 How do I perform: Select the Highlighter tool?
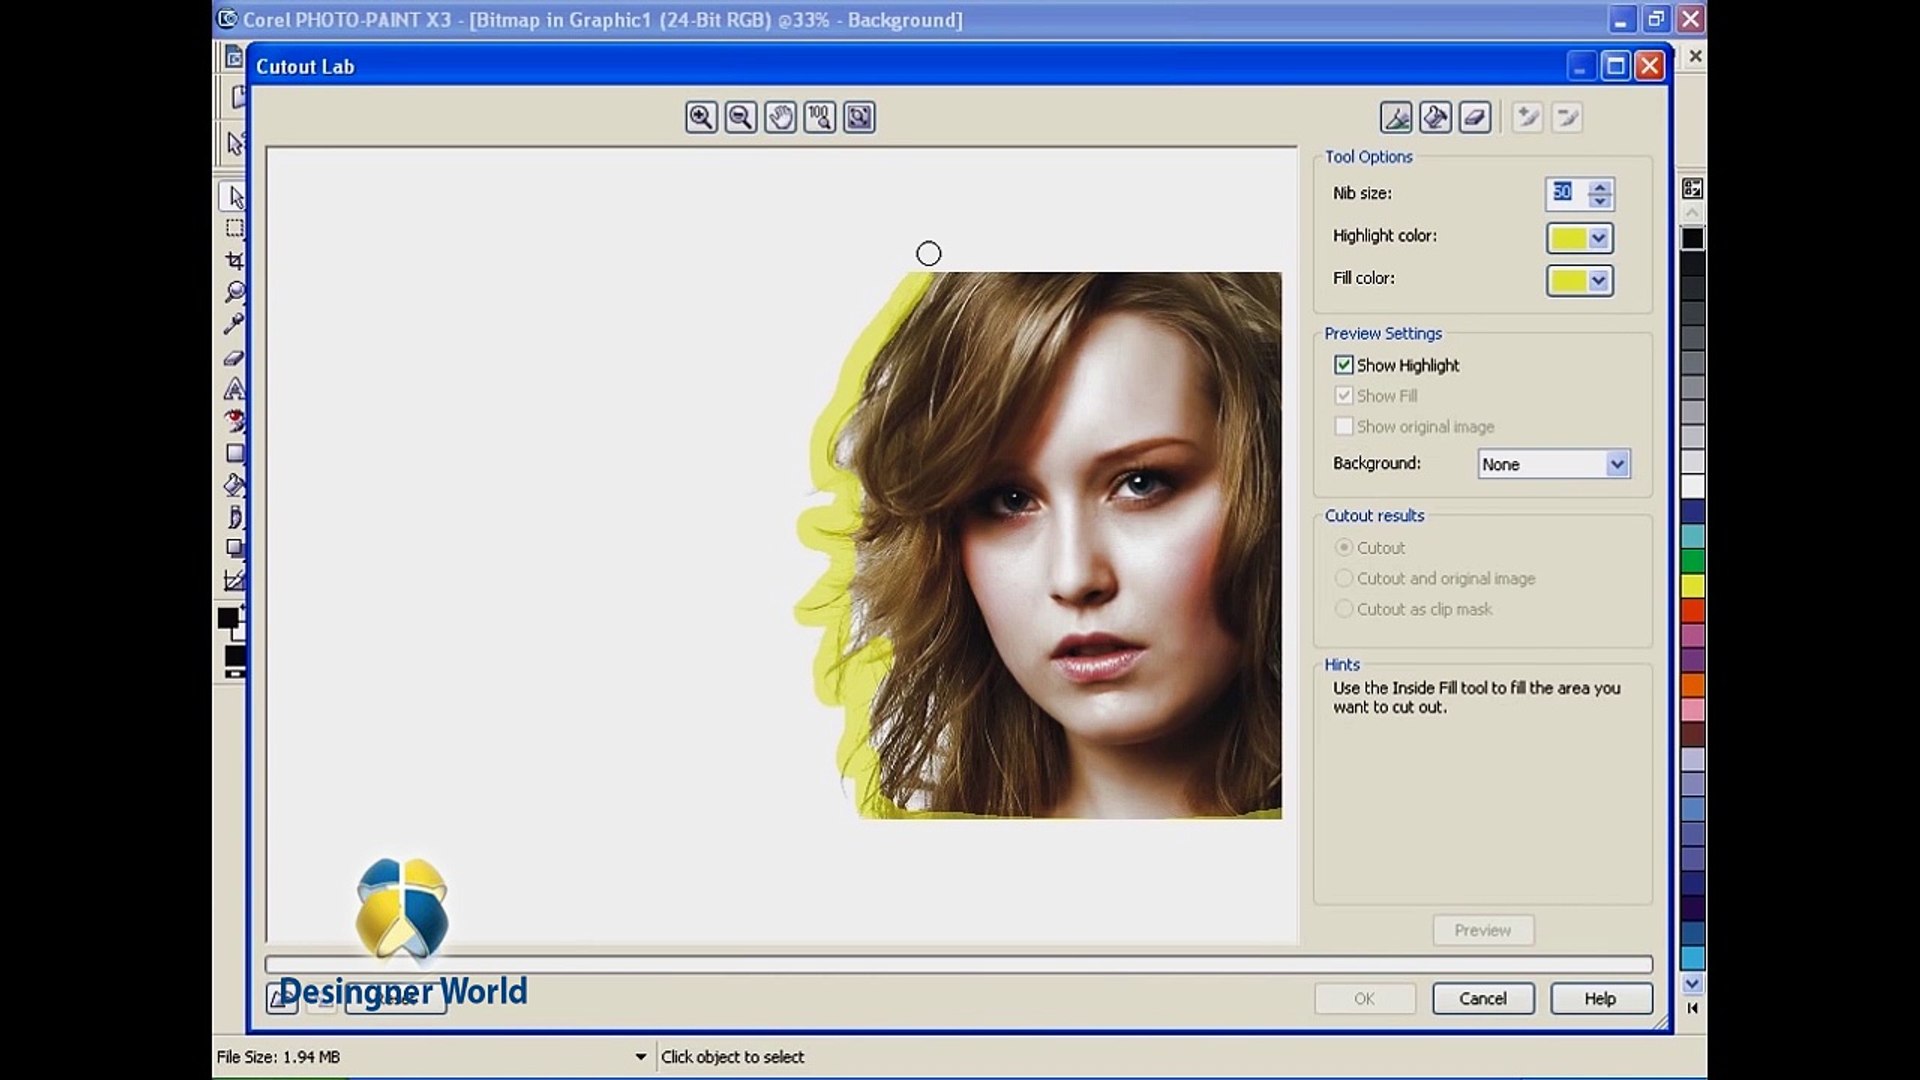tap(1396, 118)
